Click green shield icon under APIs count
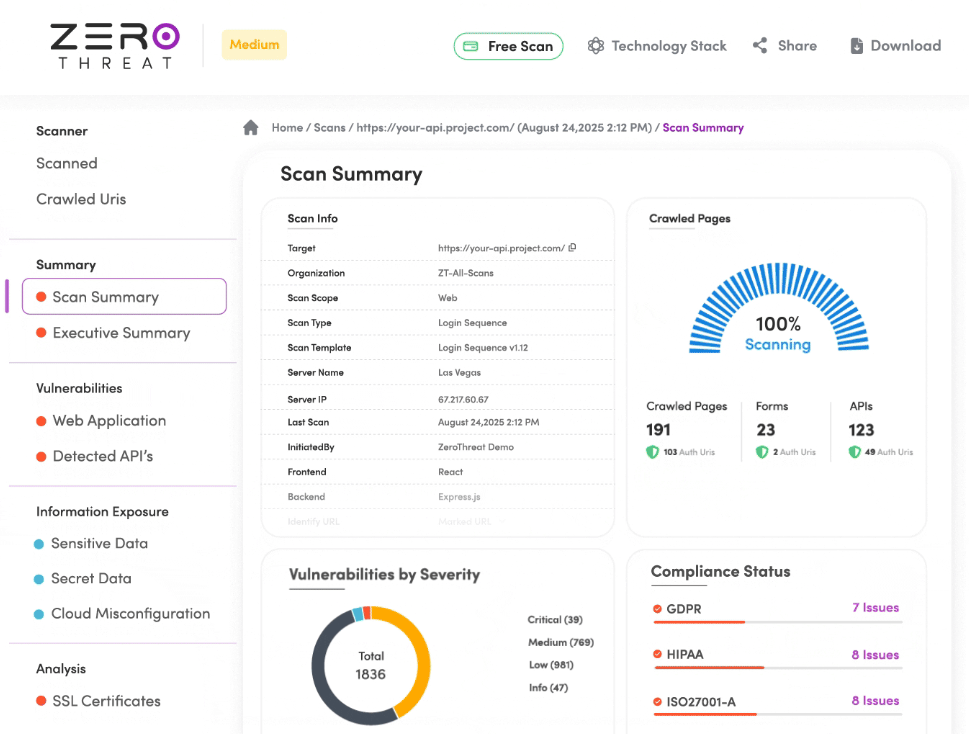The height and width of the screenshot is (734, 969). (855, 452)
